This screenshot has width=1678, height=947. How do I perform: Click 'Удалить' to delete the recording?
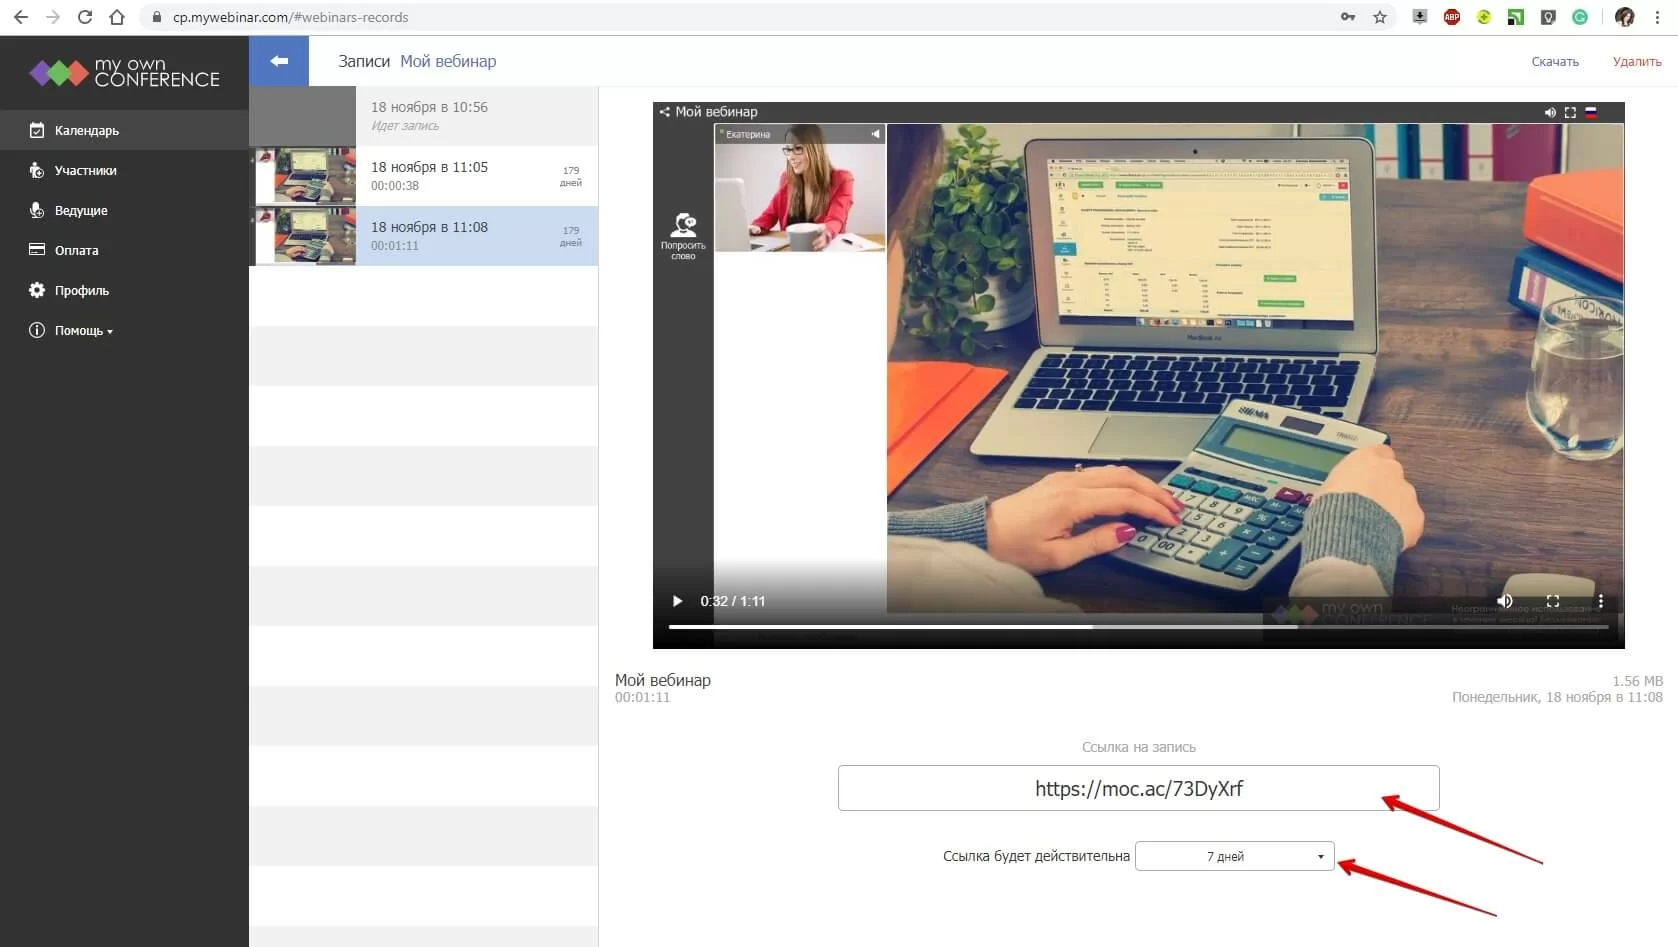click(x=1636, y=62)
